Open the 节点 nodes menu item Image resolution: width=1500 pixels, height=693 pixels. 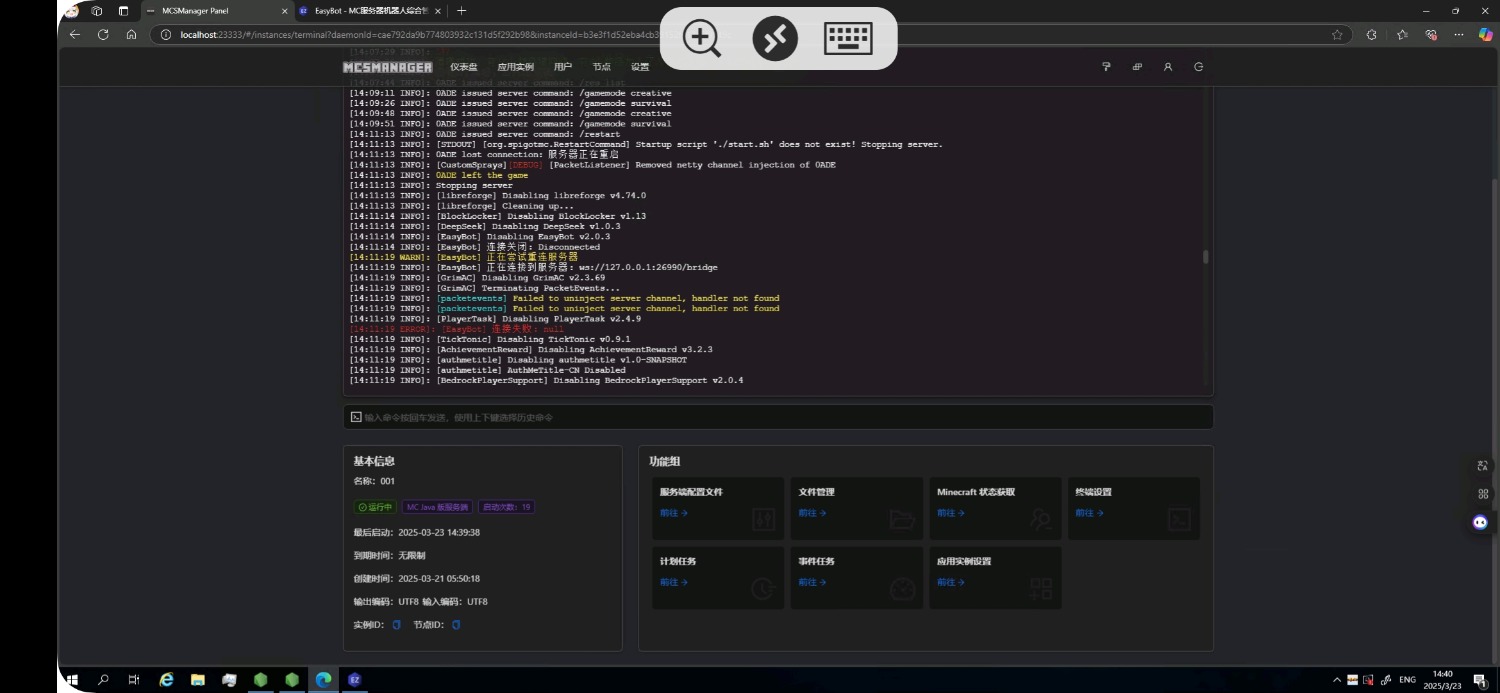click(601, 67)
